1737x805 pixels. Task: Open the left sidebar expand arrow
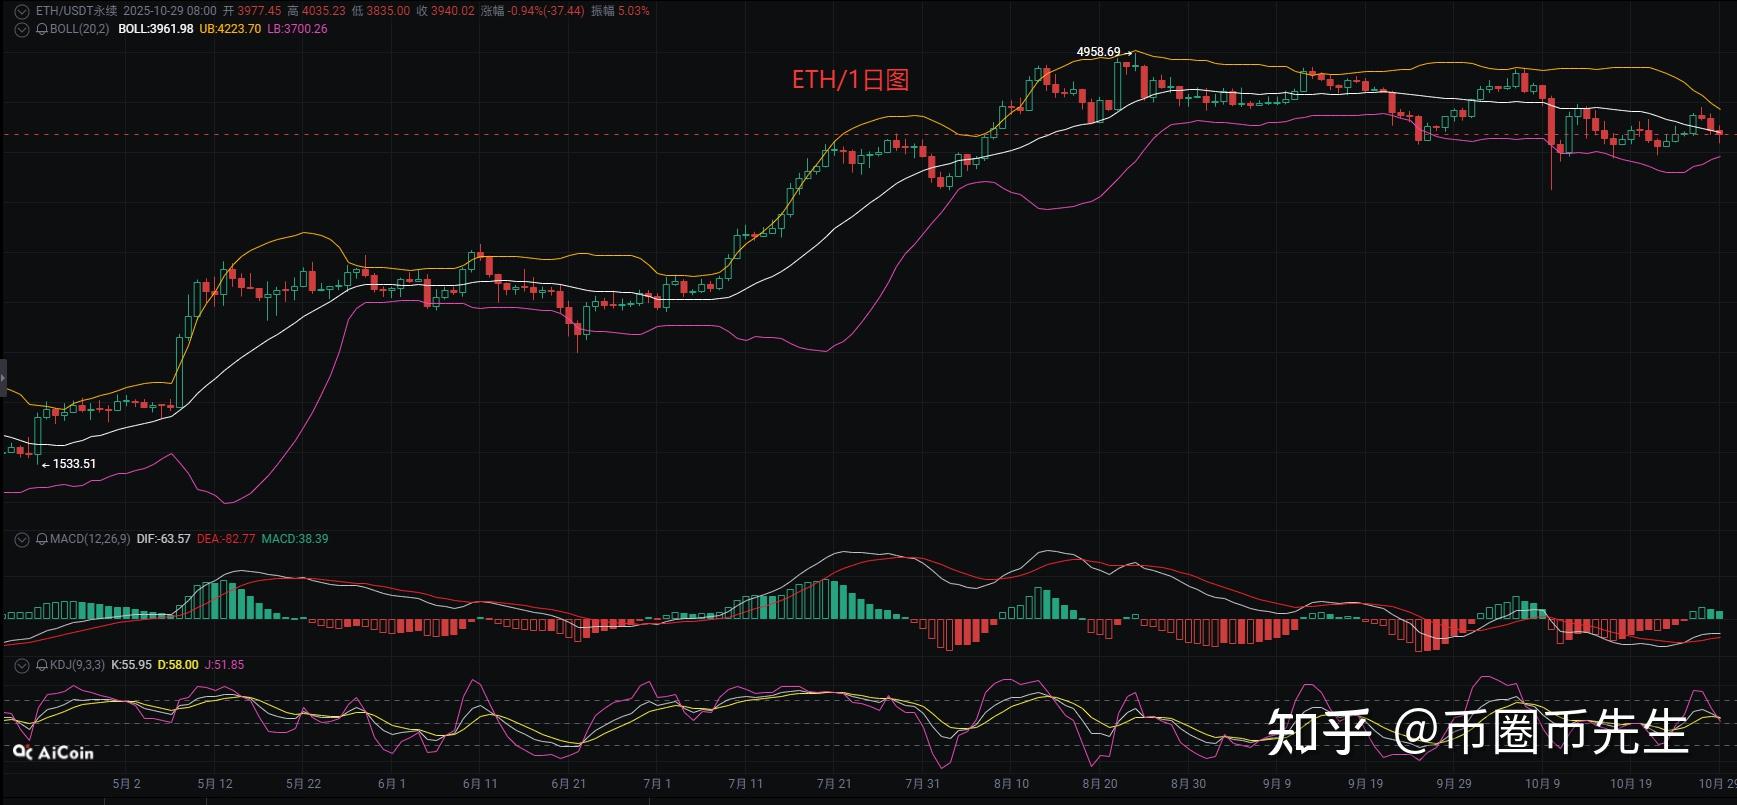pyautogui.click(x=3, y=378)
